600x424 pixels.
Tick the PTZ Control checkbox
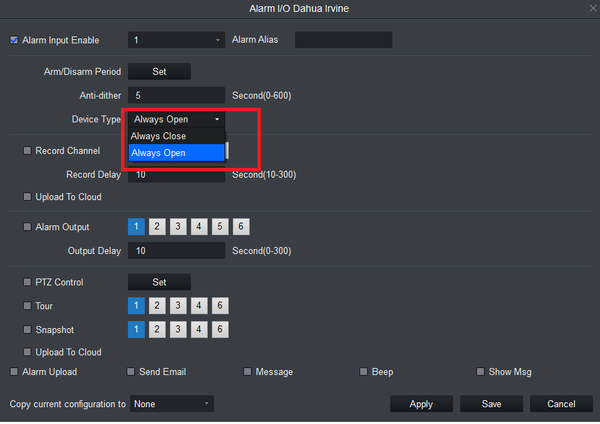(27, 282)
